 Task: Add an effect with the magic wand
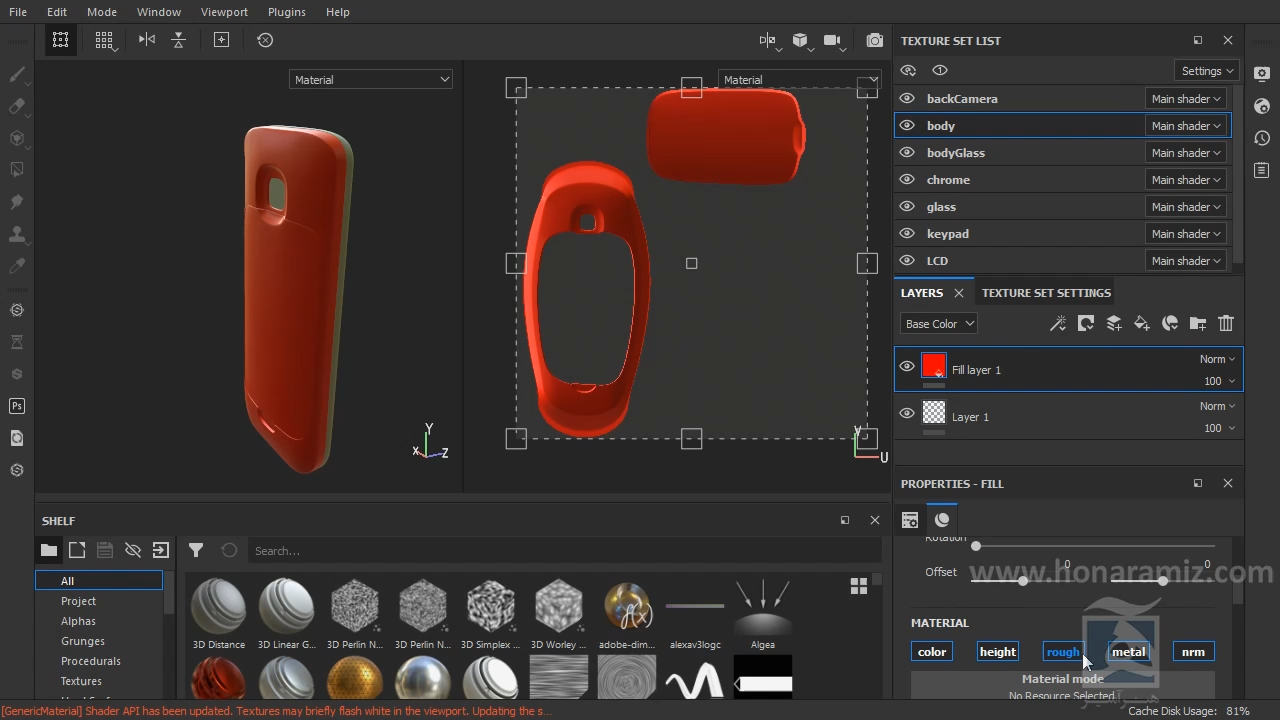1058,323
